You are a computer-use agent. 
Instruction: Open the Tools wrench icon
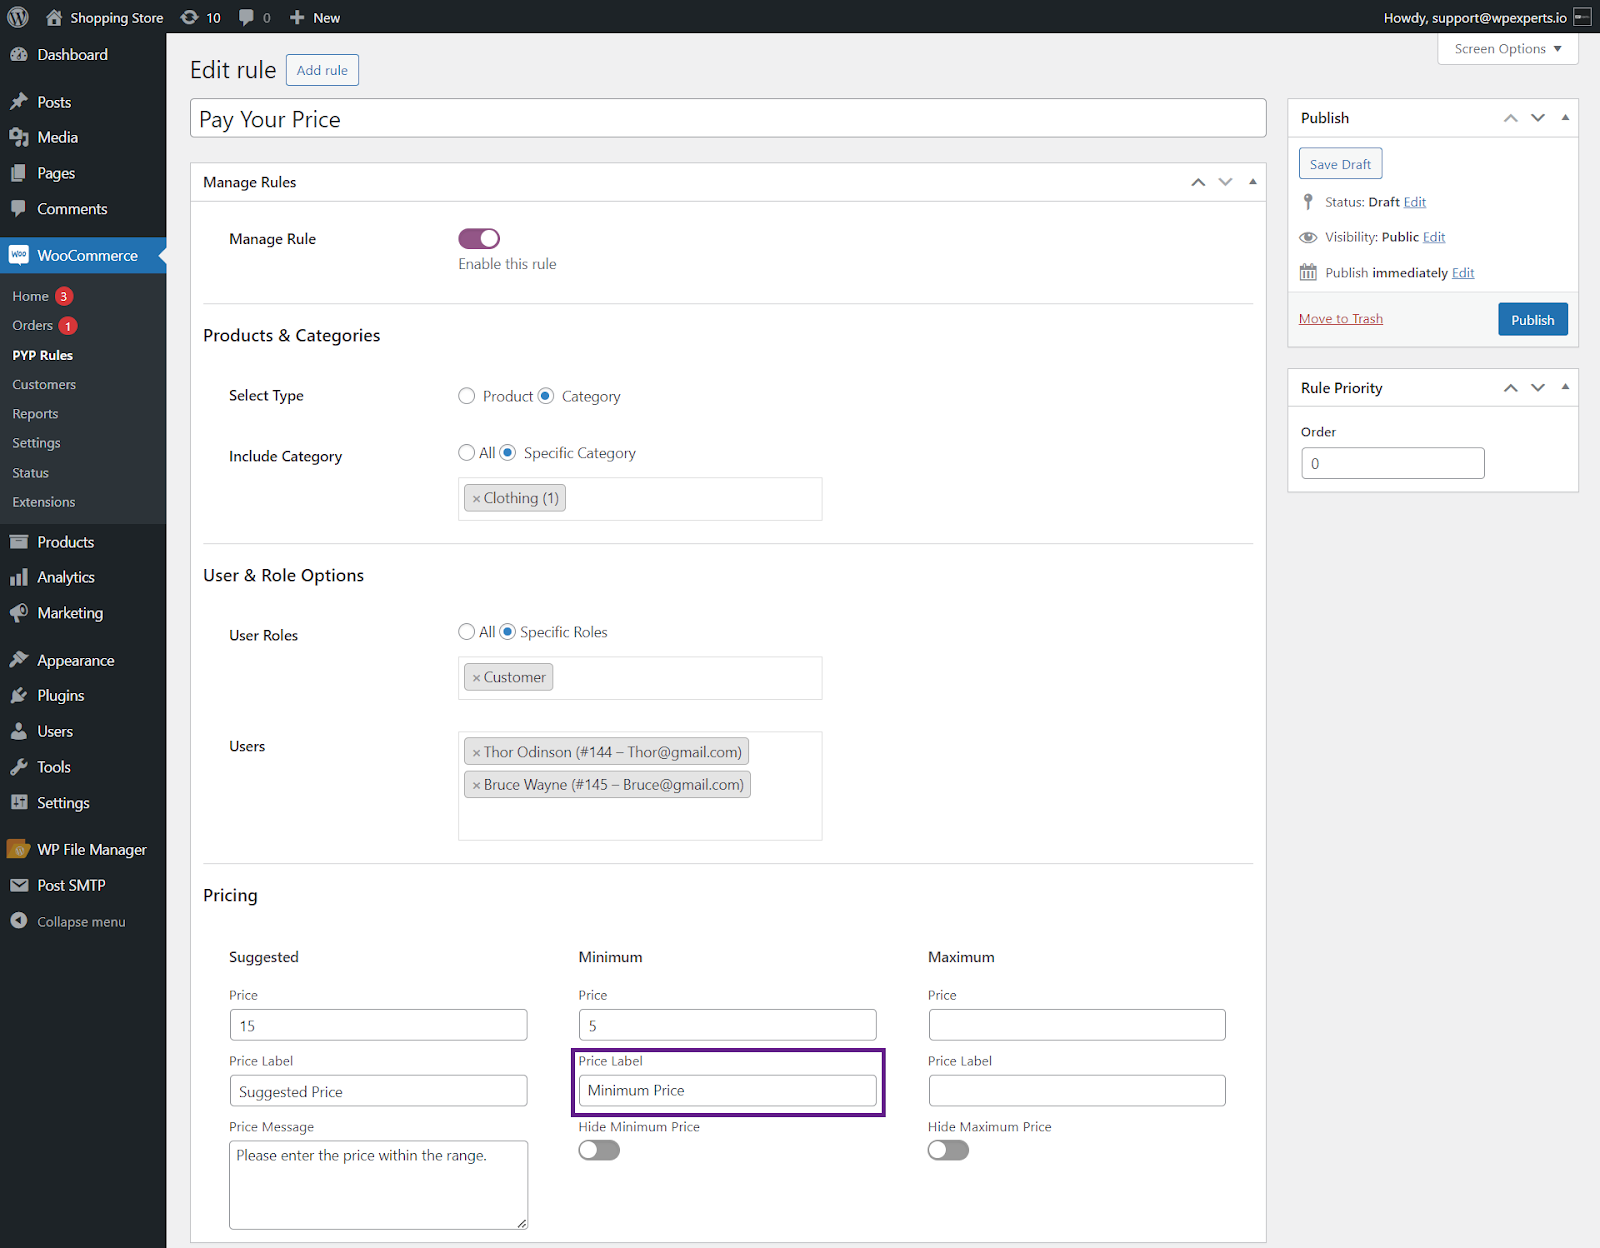coord(19,767)
